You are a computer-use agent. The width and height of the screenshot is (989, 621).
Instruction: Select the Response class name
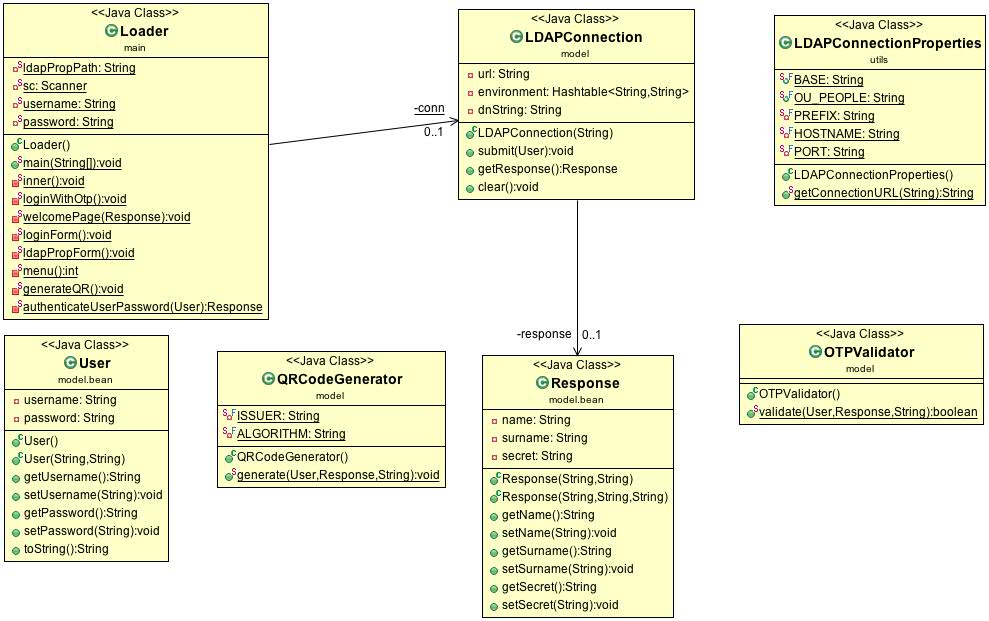(x=585, y=383)
